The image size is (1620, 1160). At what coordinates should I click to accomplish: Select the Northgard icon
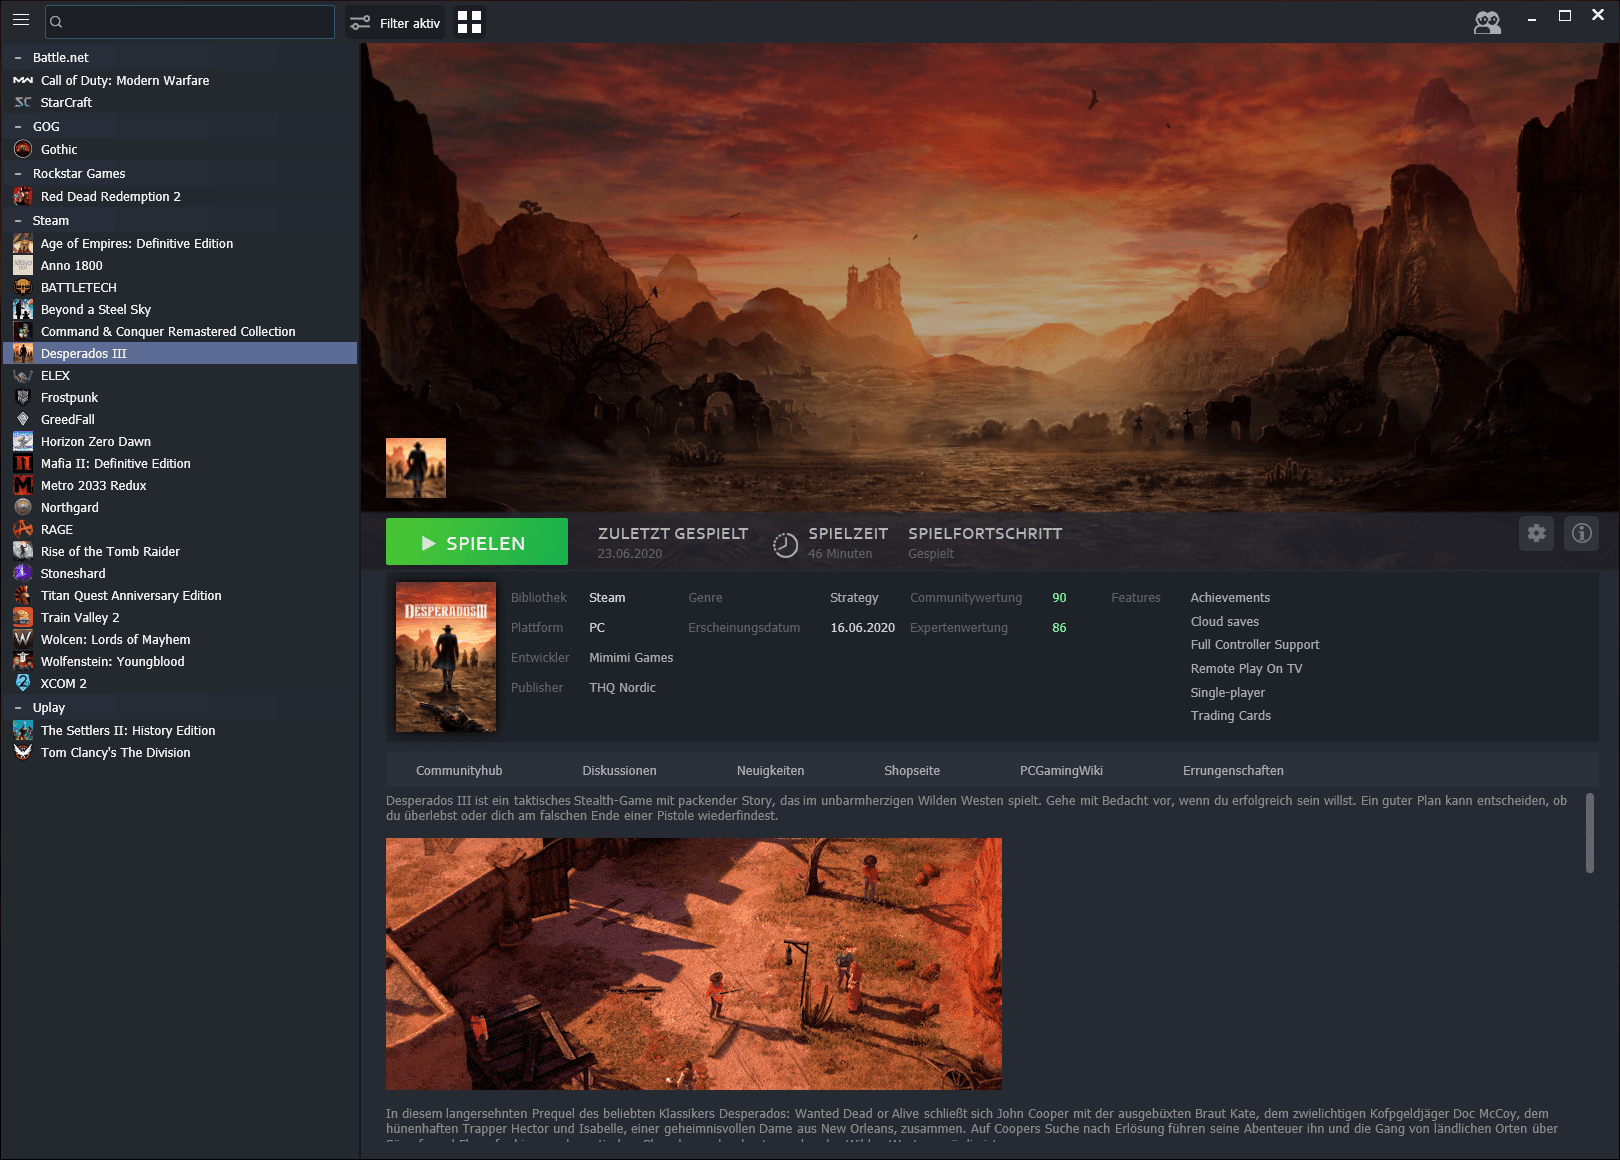(23, 507)
